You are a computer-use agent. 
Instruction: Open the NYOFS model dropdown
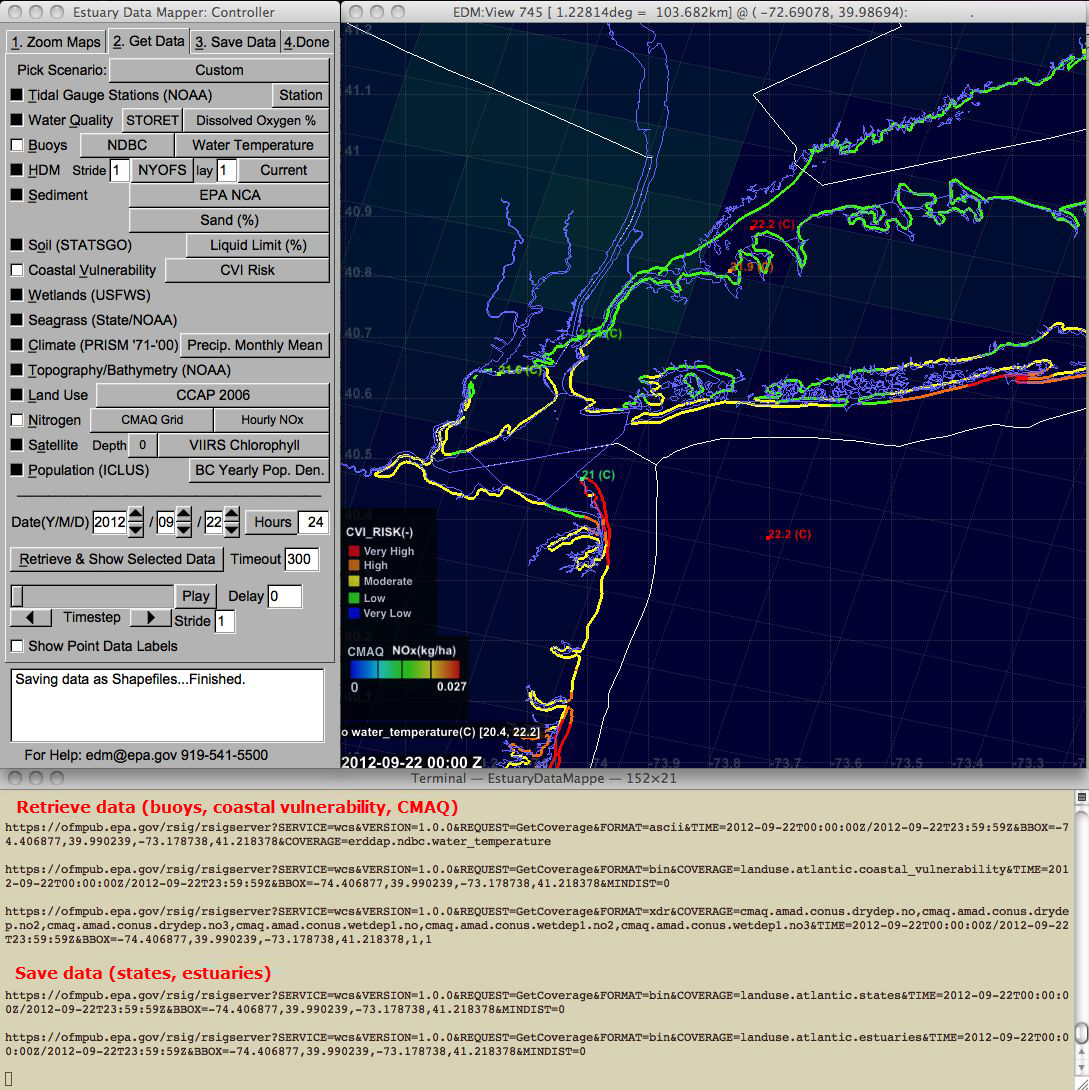[x=162, y=170]
